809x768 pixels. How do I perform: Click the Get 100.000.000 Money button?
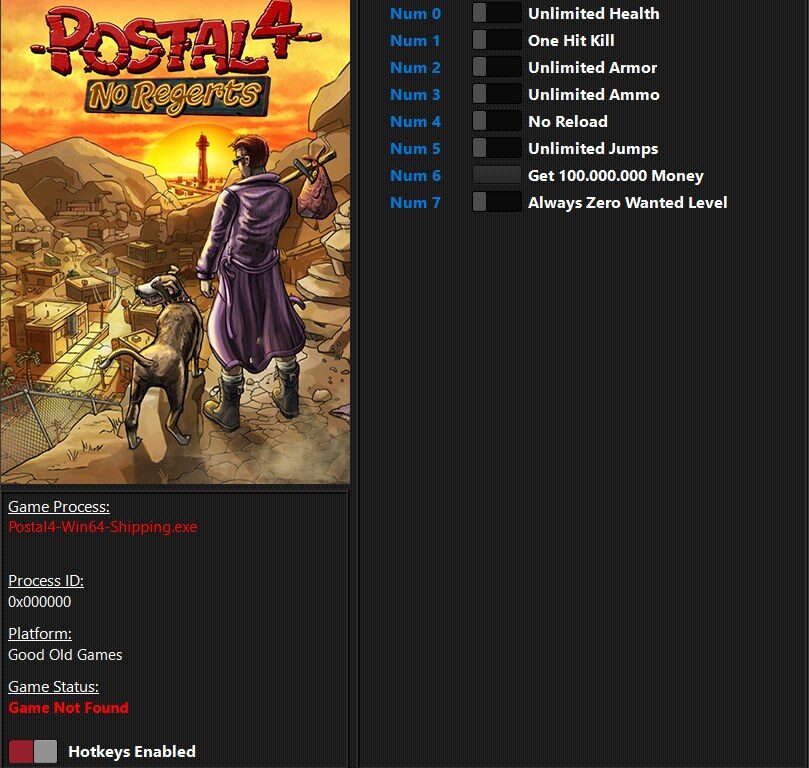(x=496, y=175)
